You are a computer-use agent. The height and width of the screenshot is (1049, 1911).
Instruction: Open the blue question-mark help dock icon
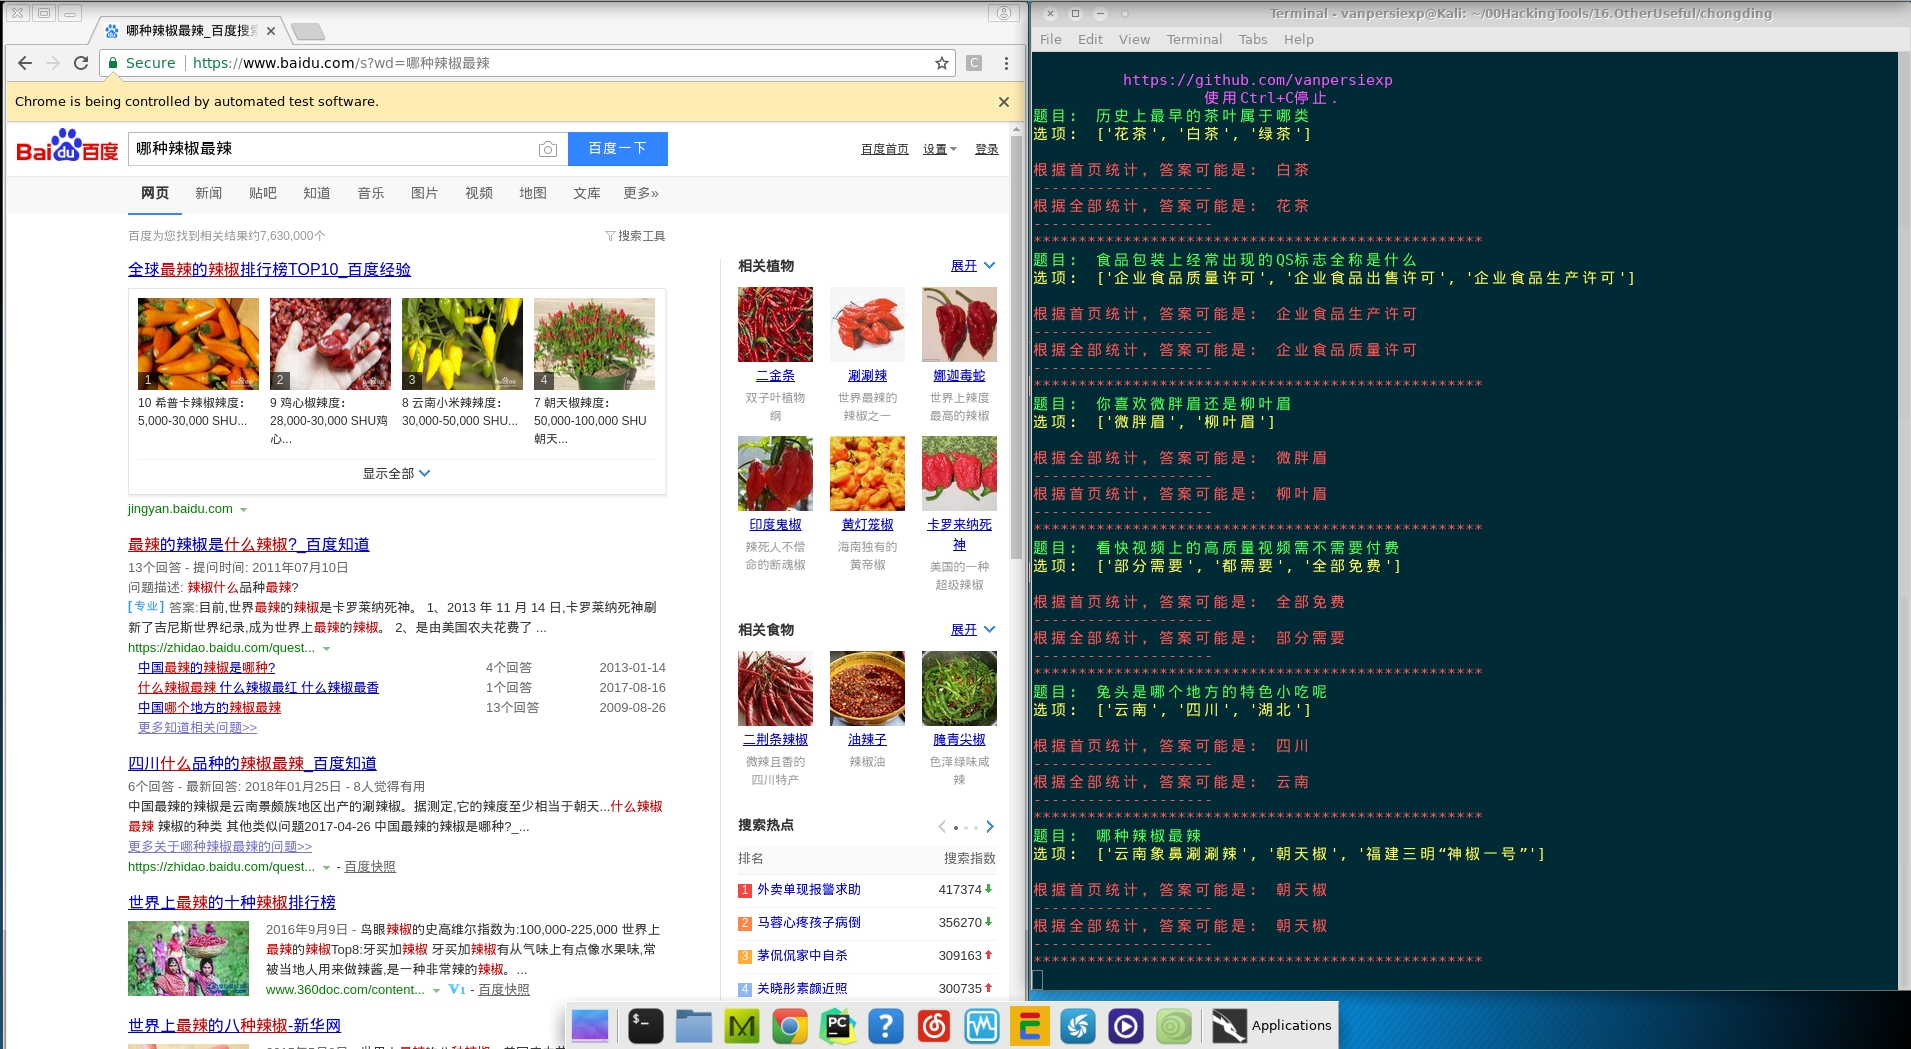(x=885, y=1026)
